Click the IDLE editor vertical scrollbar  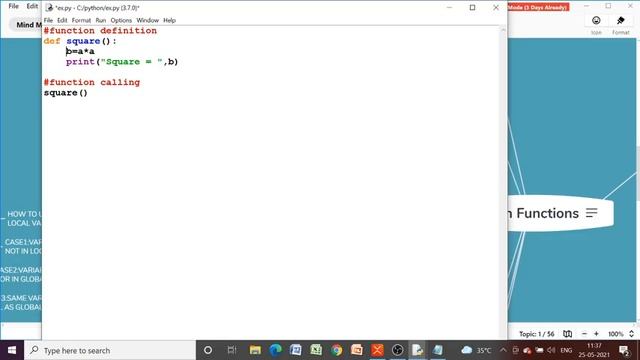[503, 182]
